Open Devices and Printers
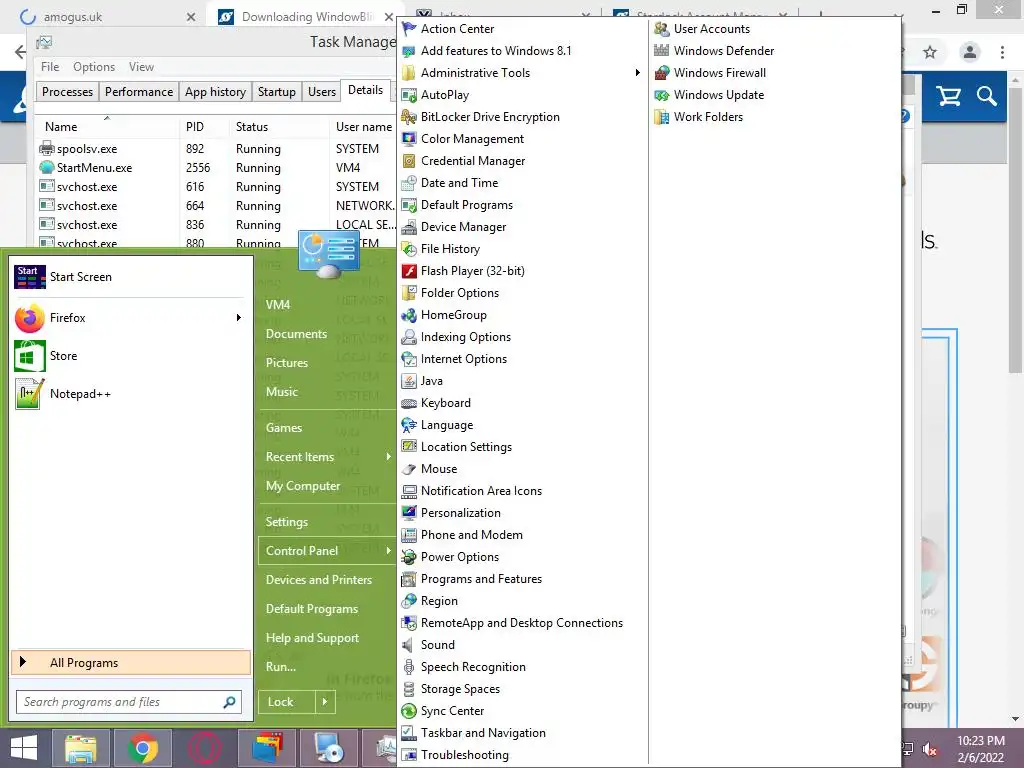This screenshot has width=1024, height=768. tap(319, 580)
